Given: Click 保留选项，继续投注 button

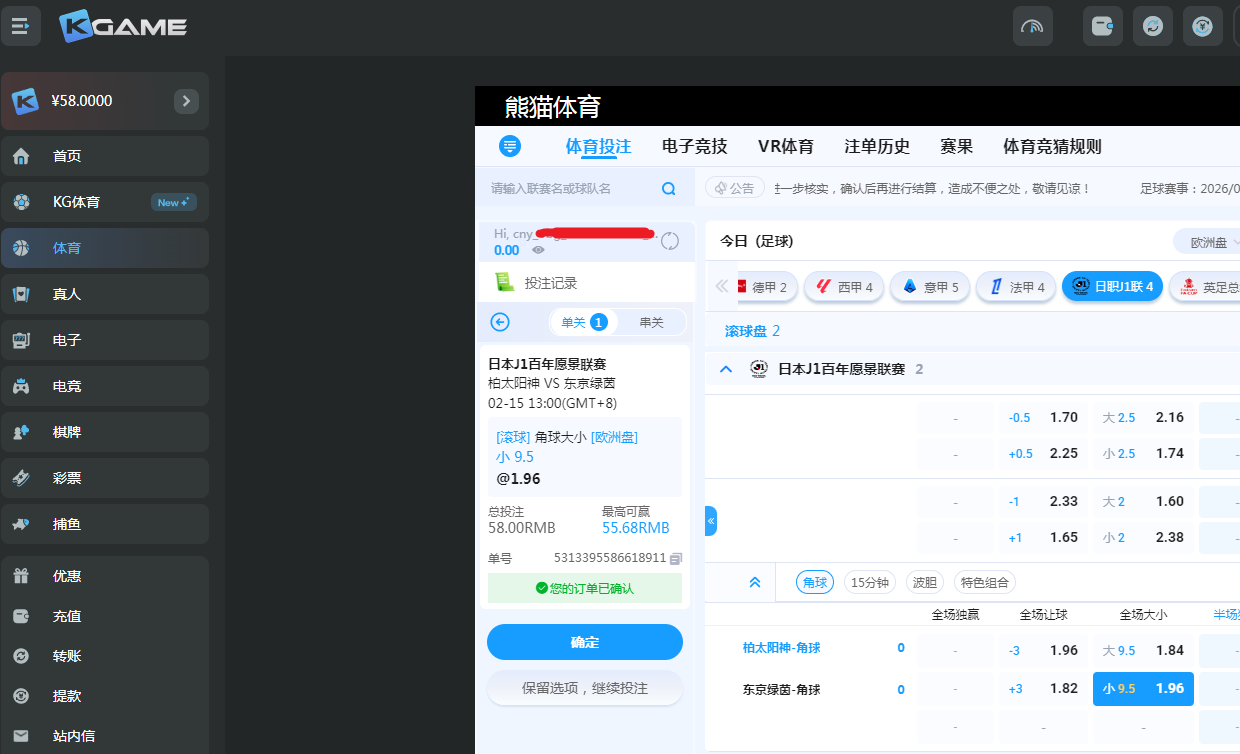Looking at the screenshot, I should click(585, 688).
